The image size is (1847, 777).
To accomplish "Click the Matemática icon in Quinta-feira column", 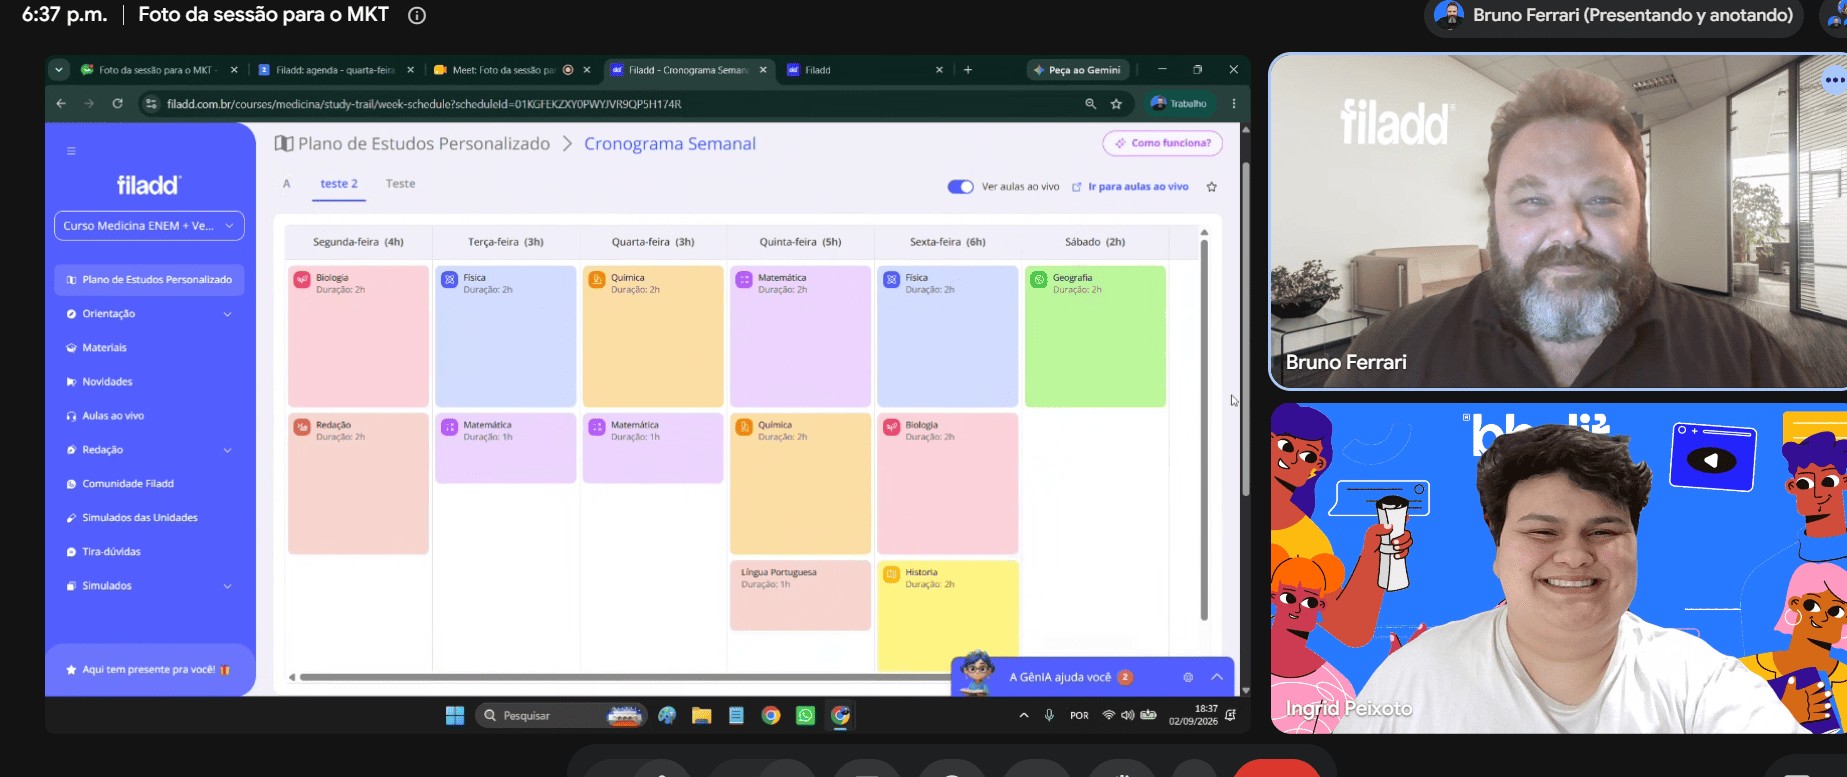I will (744, 279).
